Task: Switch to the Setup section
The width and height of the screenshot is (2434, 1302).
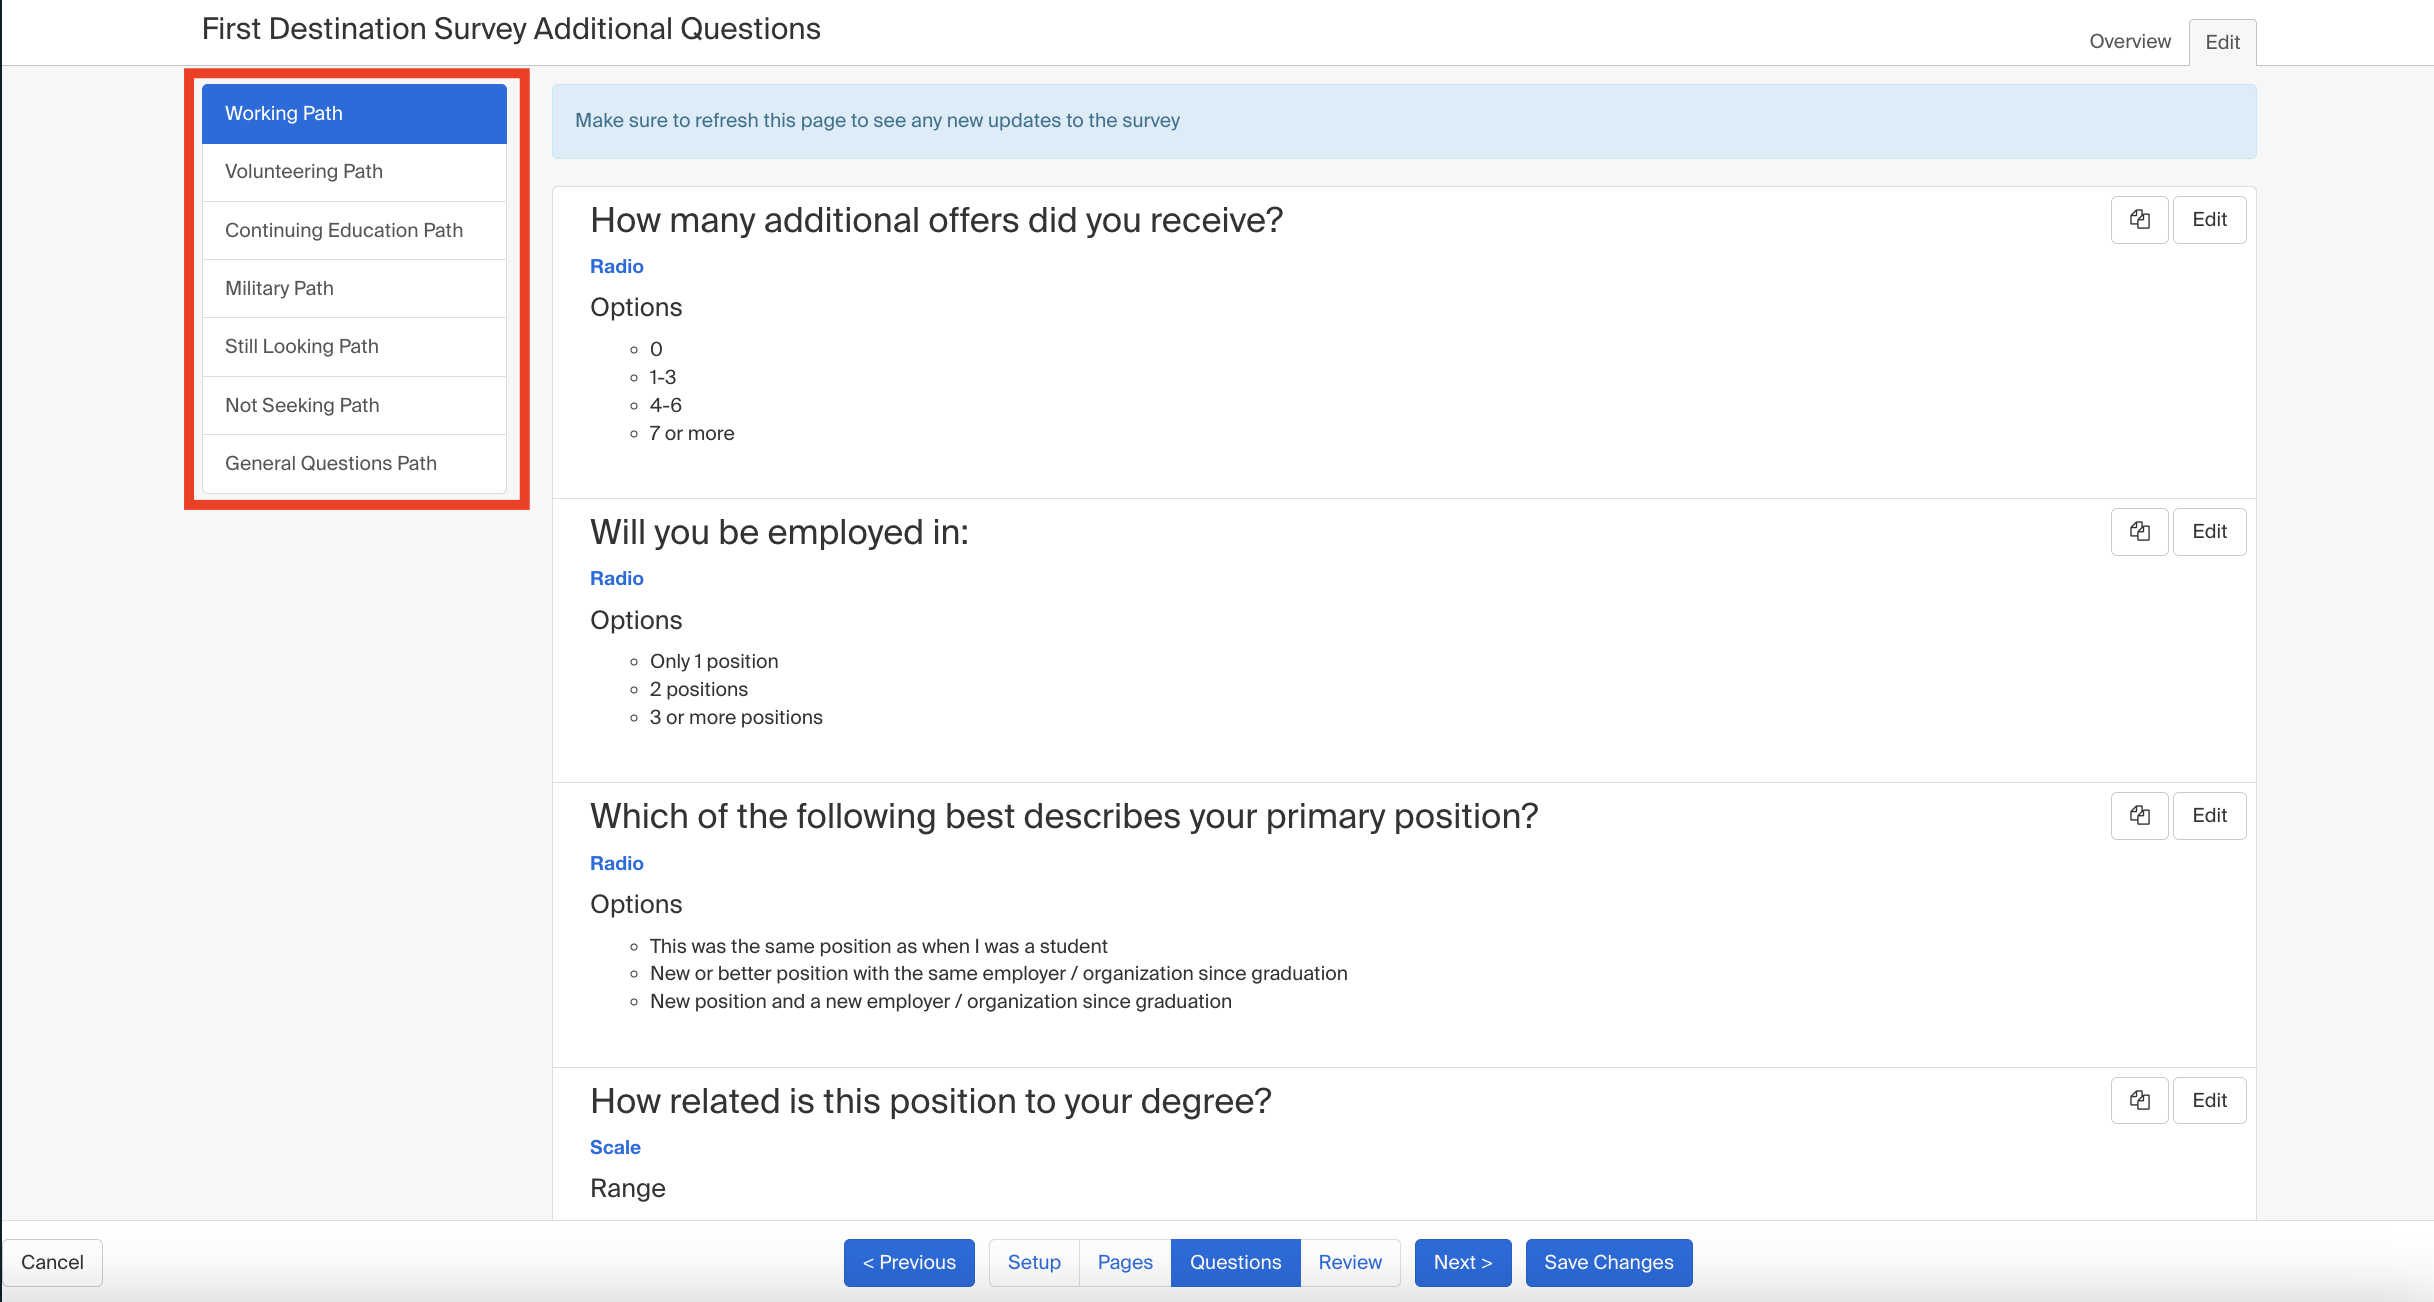Action: 1033,1262
